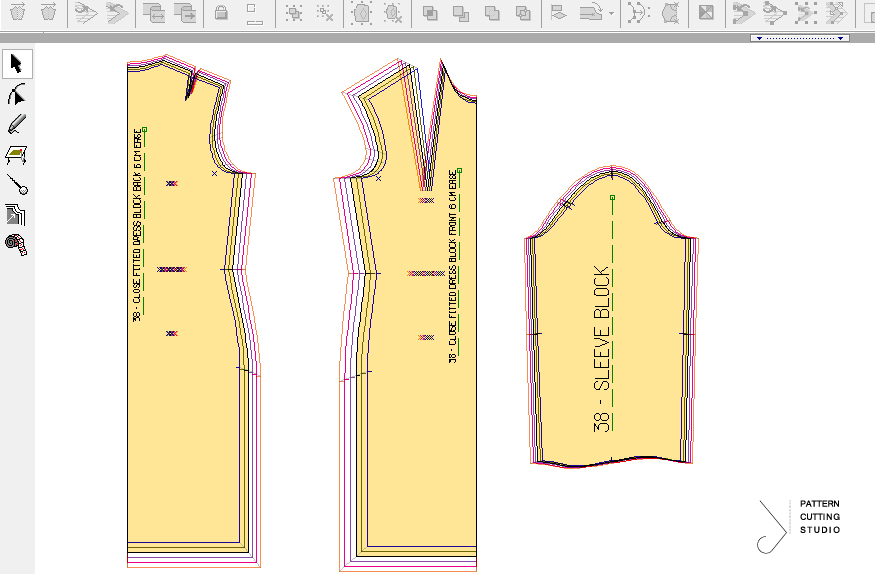Click waist drill marks on back block
Screen dimensions: 875x574
171,269
